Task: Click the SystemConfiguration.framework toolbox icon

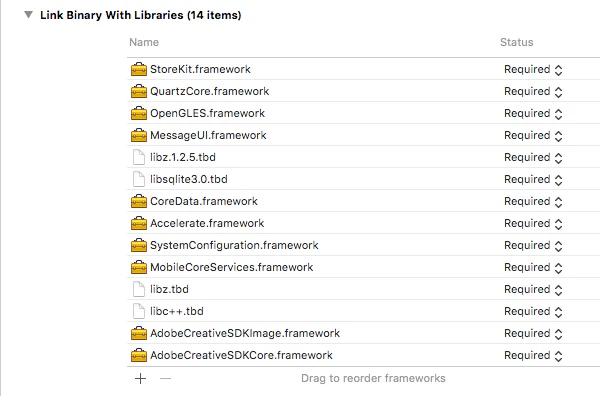Action: point(139,245)
